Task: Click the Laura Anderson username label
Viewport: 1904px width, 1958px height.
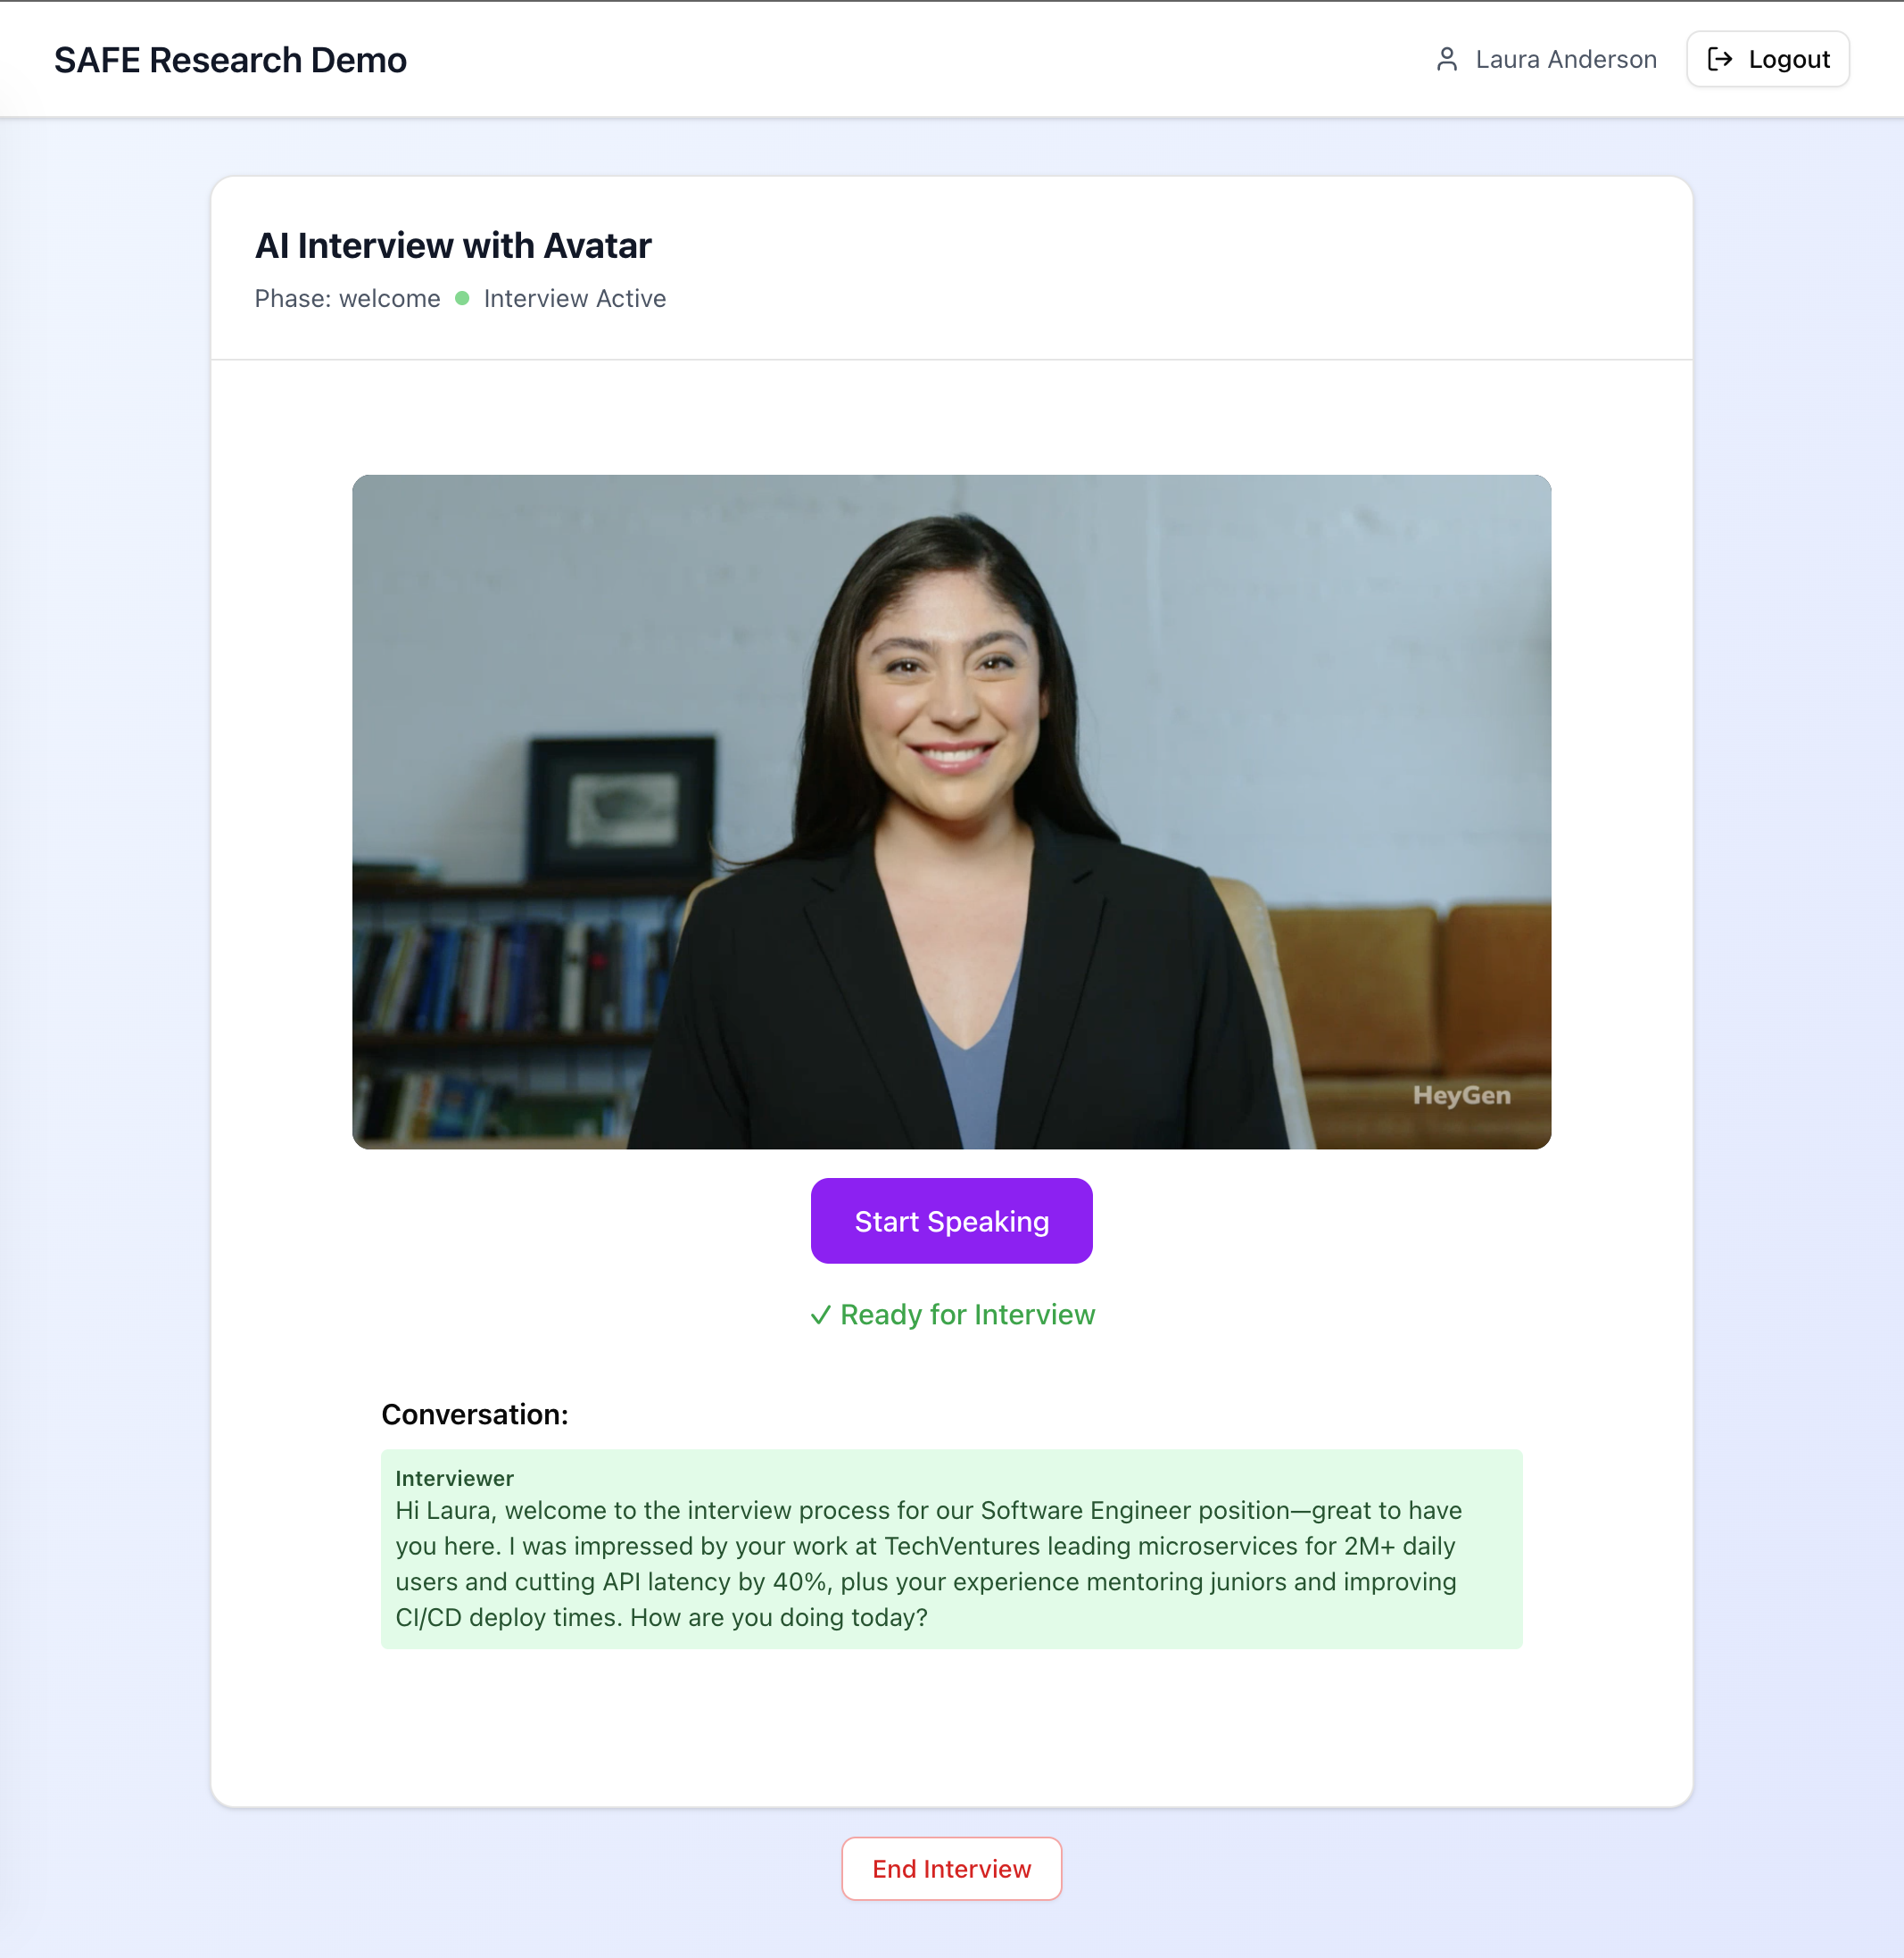Action: point(1566,60)
